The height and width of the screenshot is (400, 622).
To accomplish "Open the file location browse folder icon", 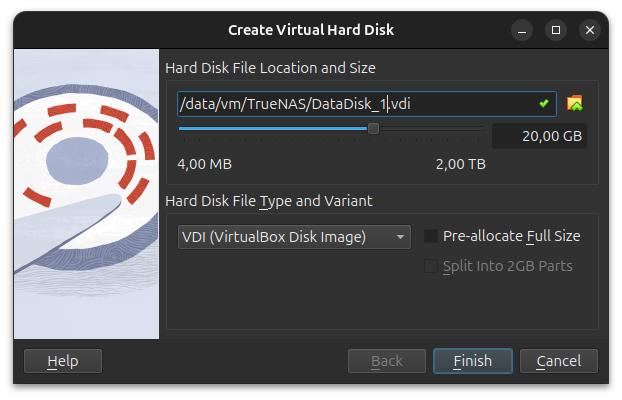I will click(574, 103).
